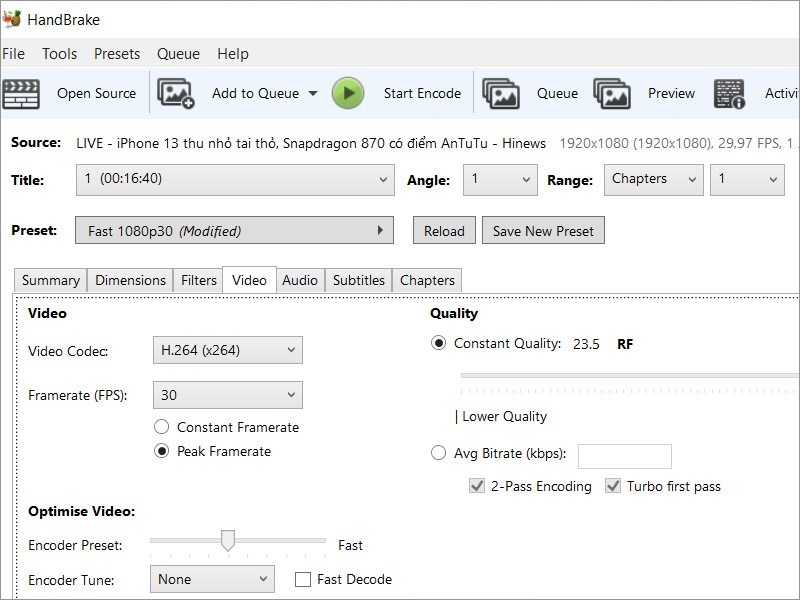Expand the Angle dropdown
800x600 pixels.
500,180
